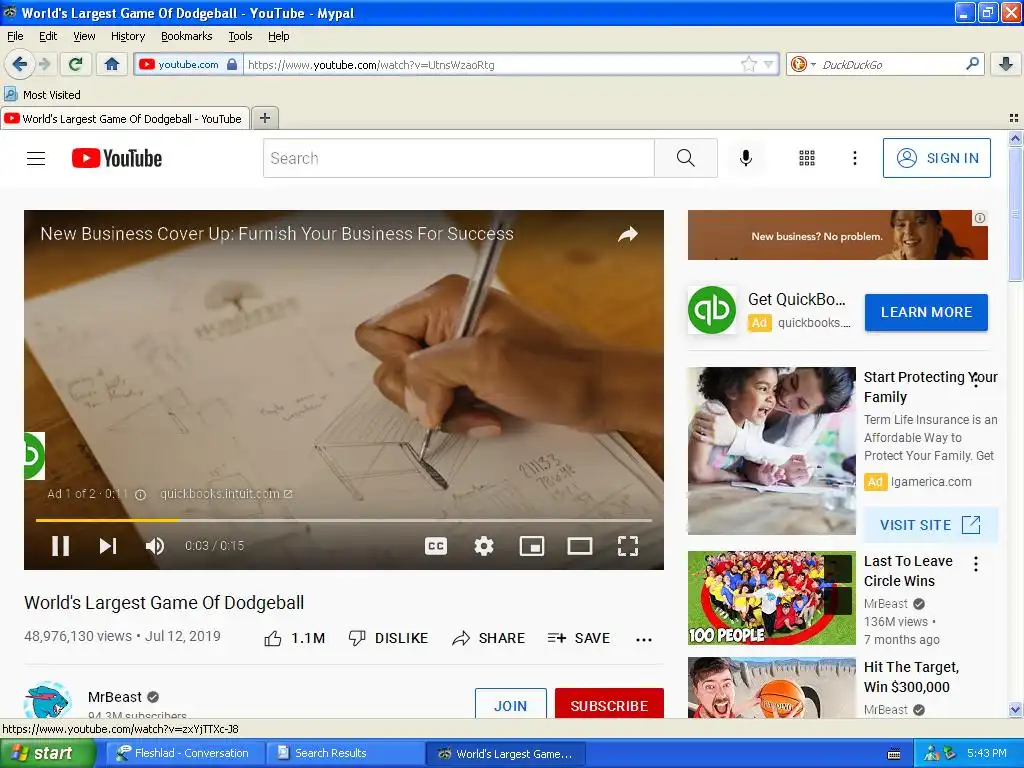The image size is (1024, 768).
Task: Bookmark this page with the star icon
Action: [748, 64]
